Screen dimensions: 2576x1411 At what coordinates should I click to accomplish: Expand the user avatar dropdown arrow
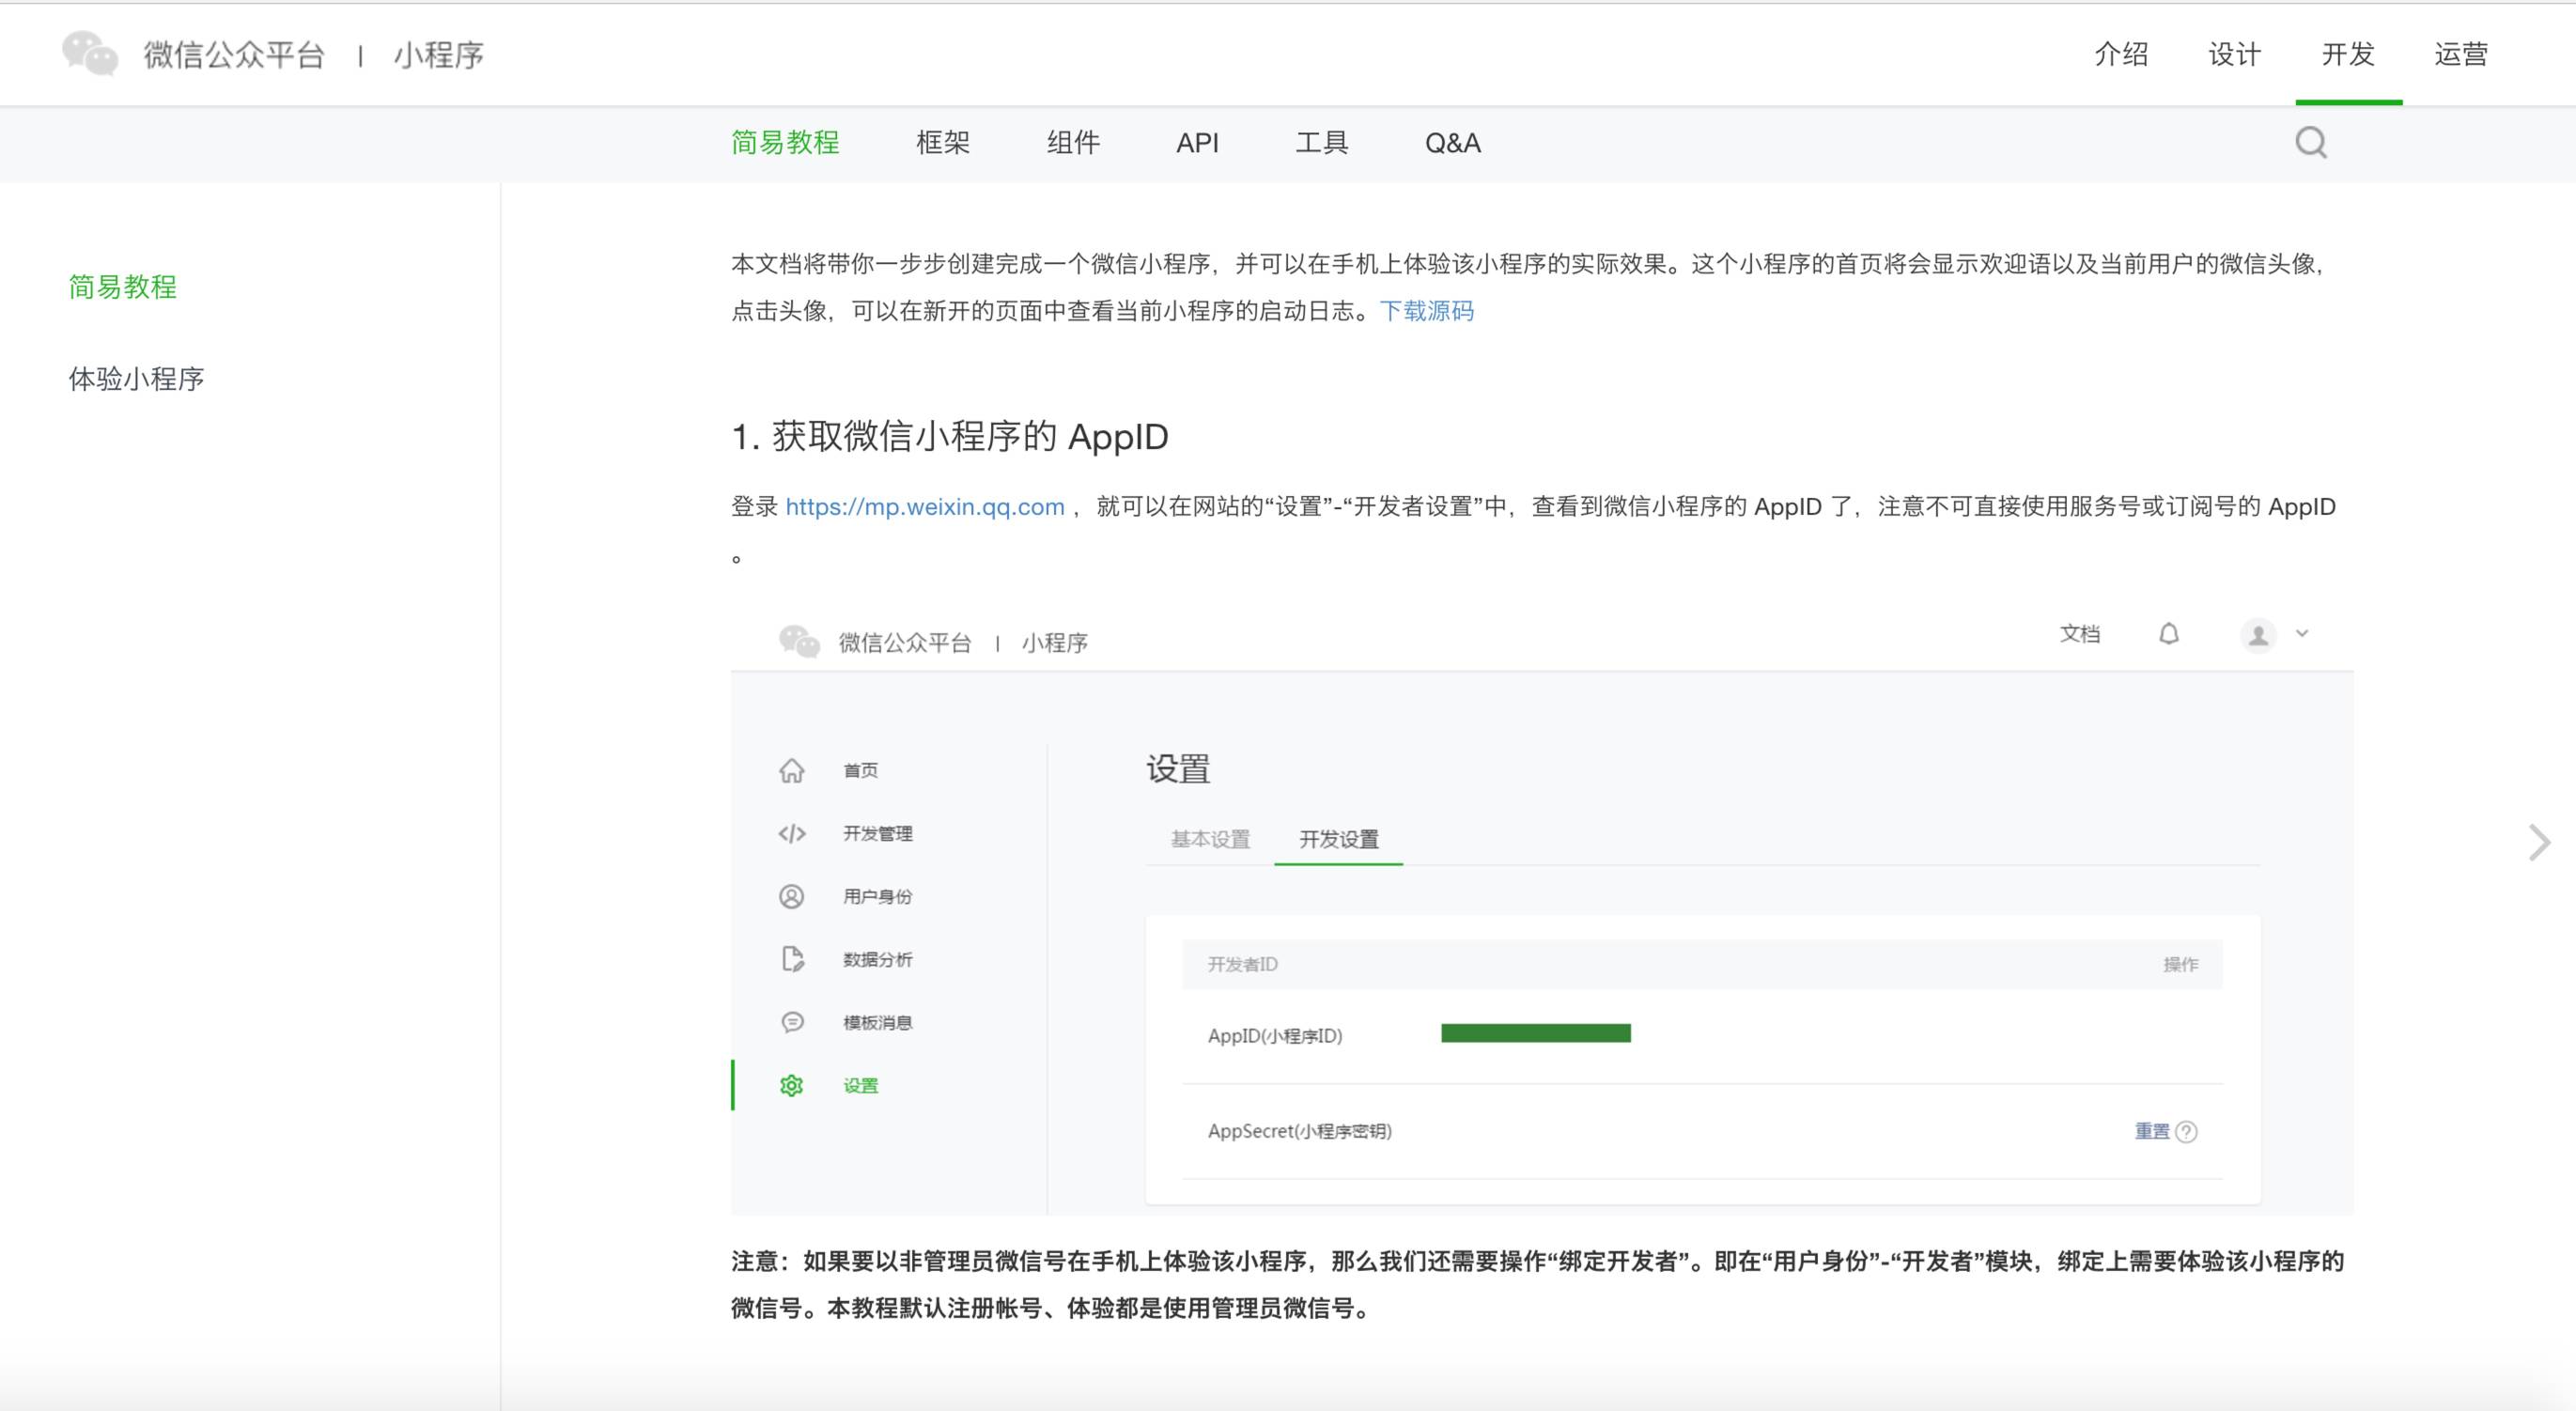[2301, 633]
